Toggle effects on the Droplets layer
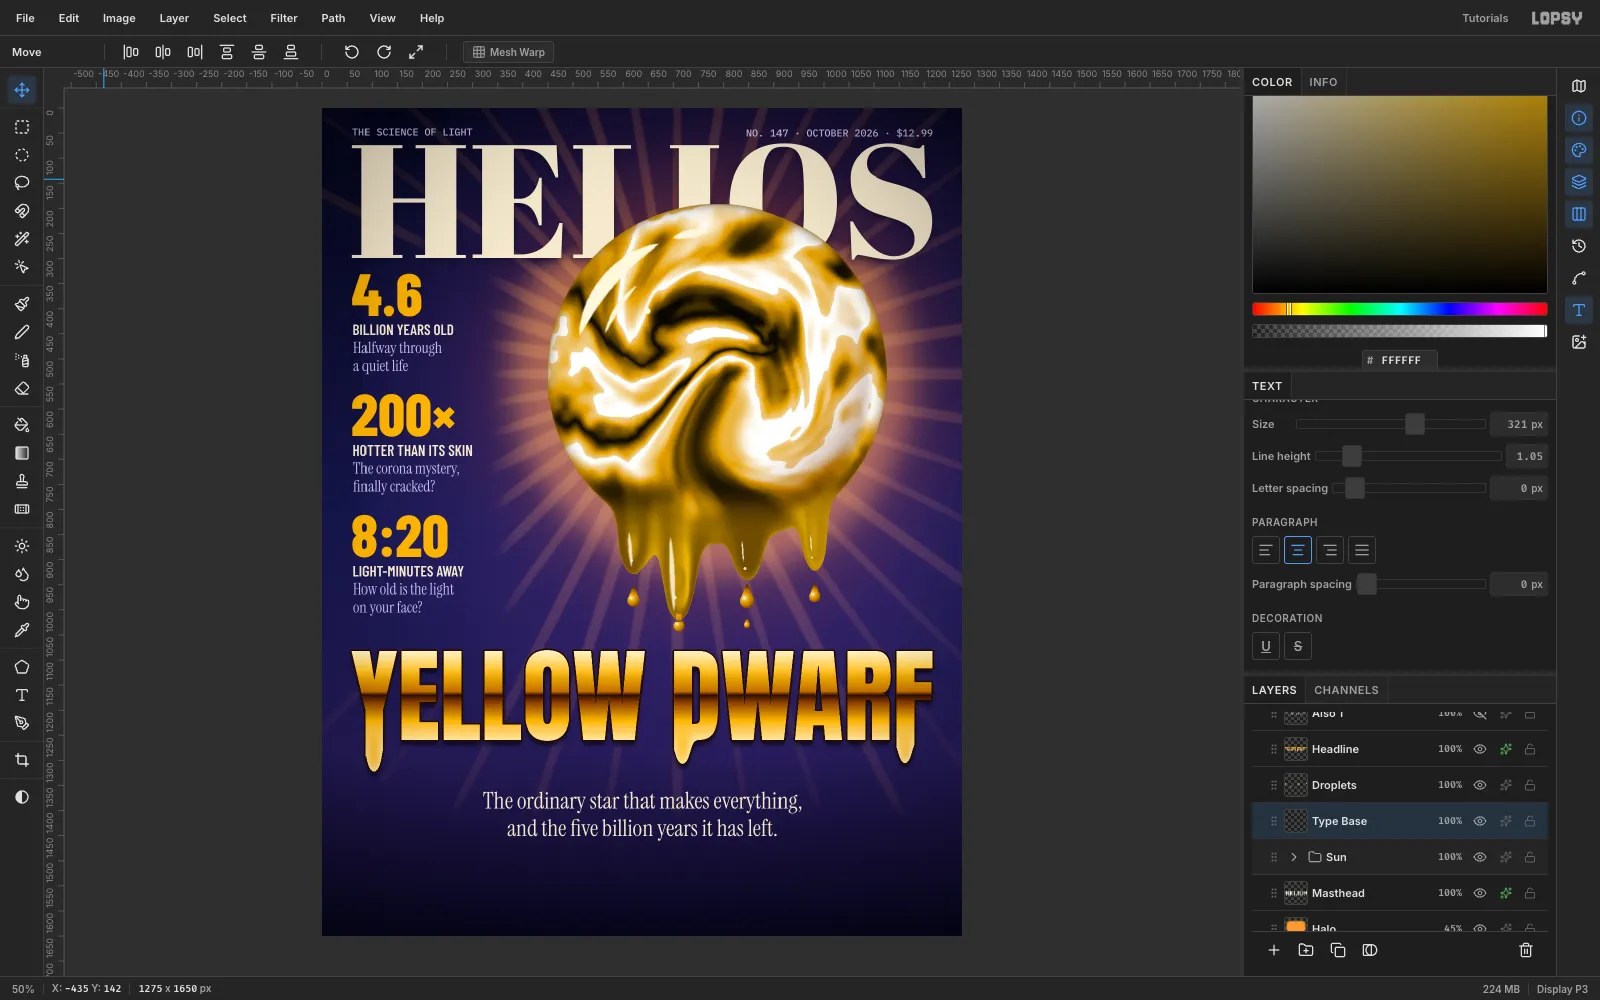Viewport: 1600px width, 1000px height. (x=1505, y=785)
